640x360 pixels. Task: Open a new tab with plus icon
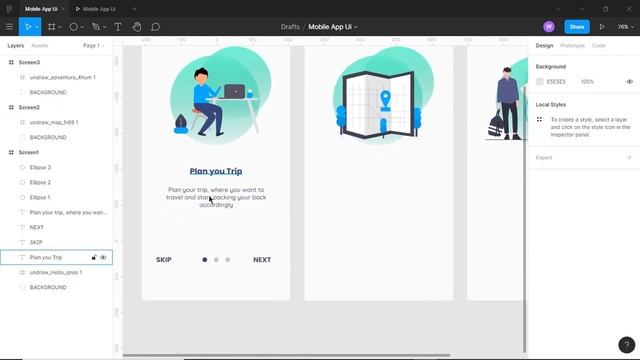tap(134, 9)
